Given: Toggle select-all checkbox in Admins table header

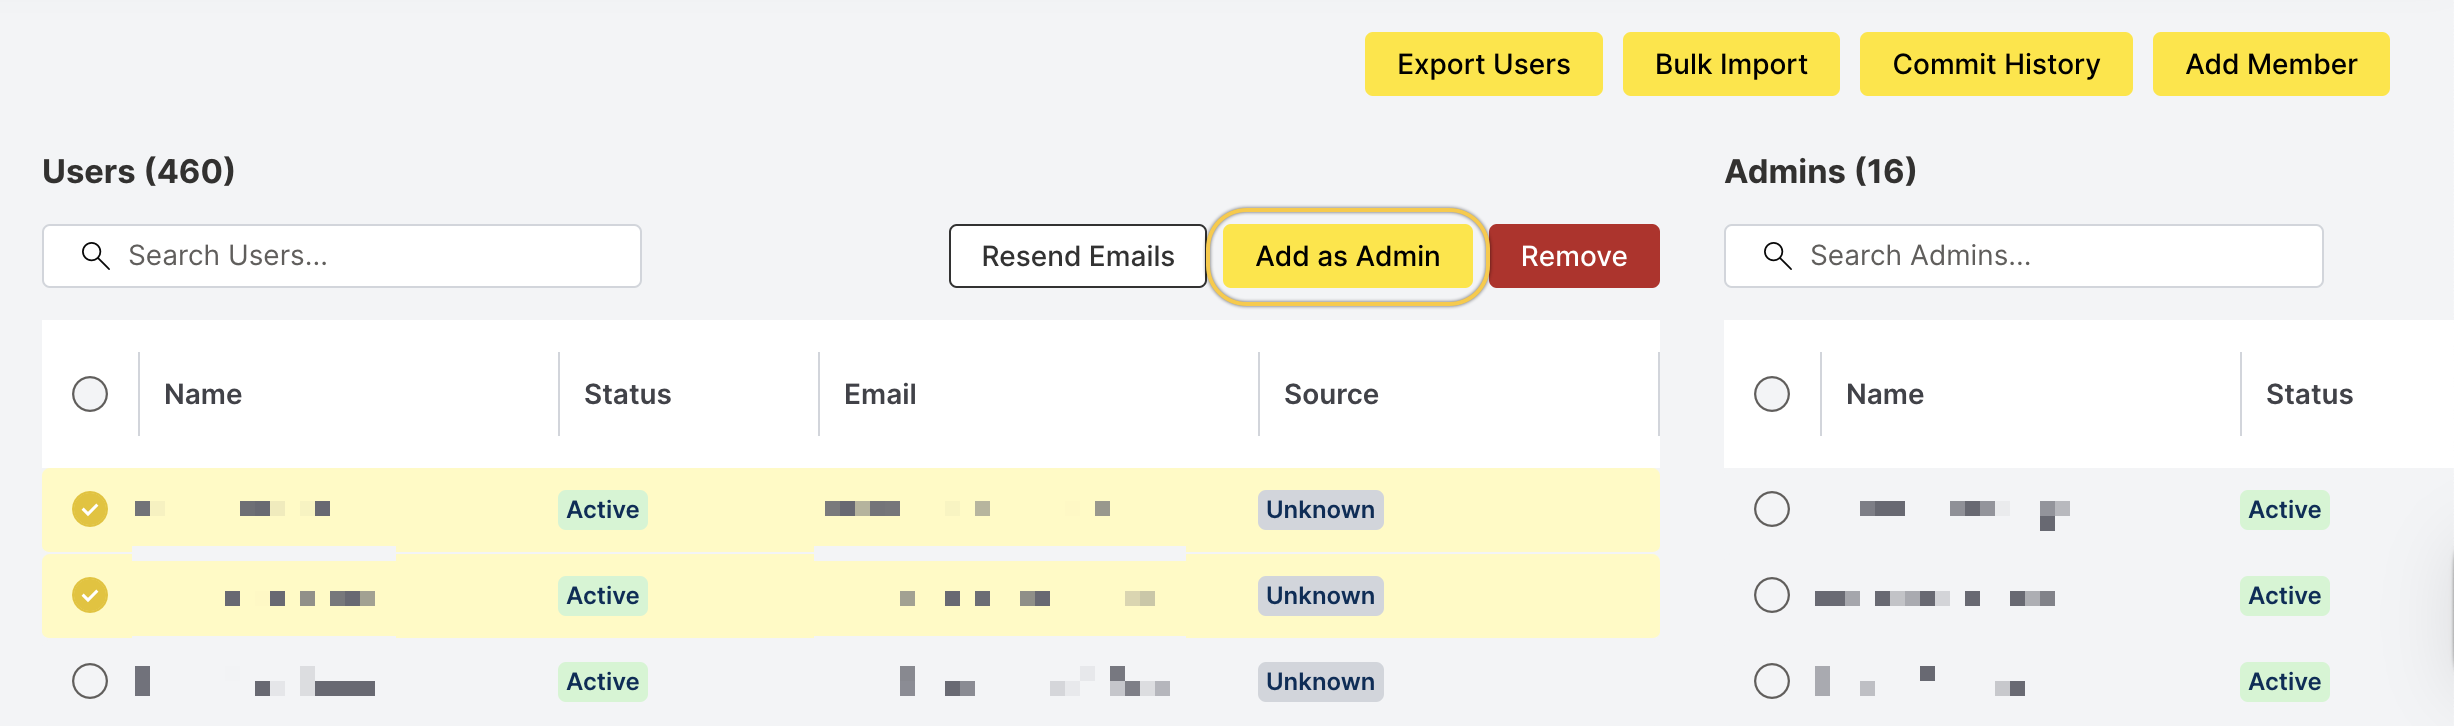Looking at the screenshot, I should (1771, 394).
